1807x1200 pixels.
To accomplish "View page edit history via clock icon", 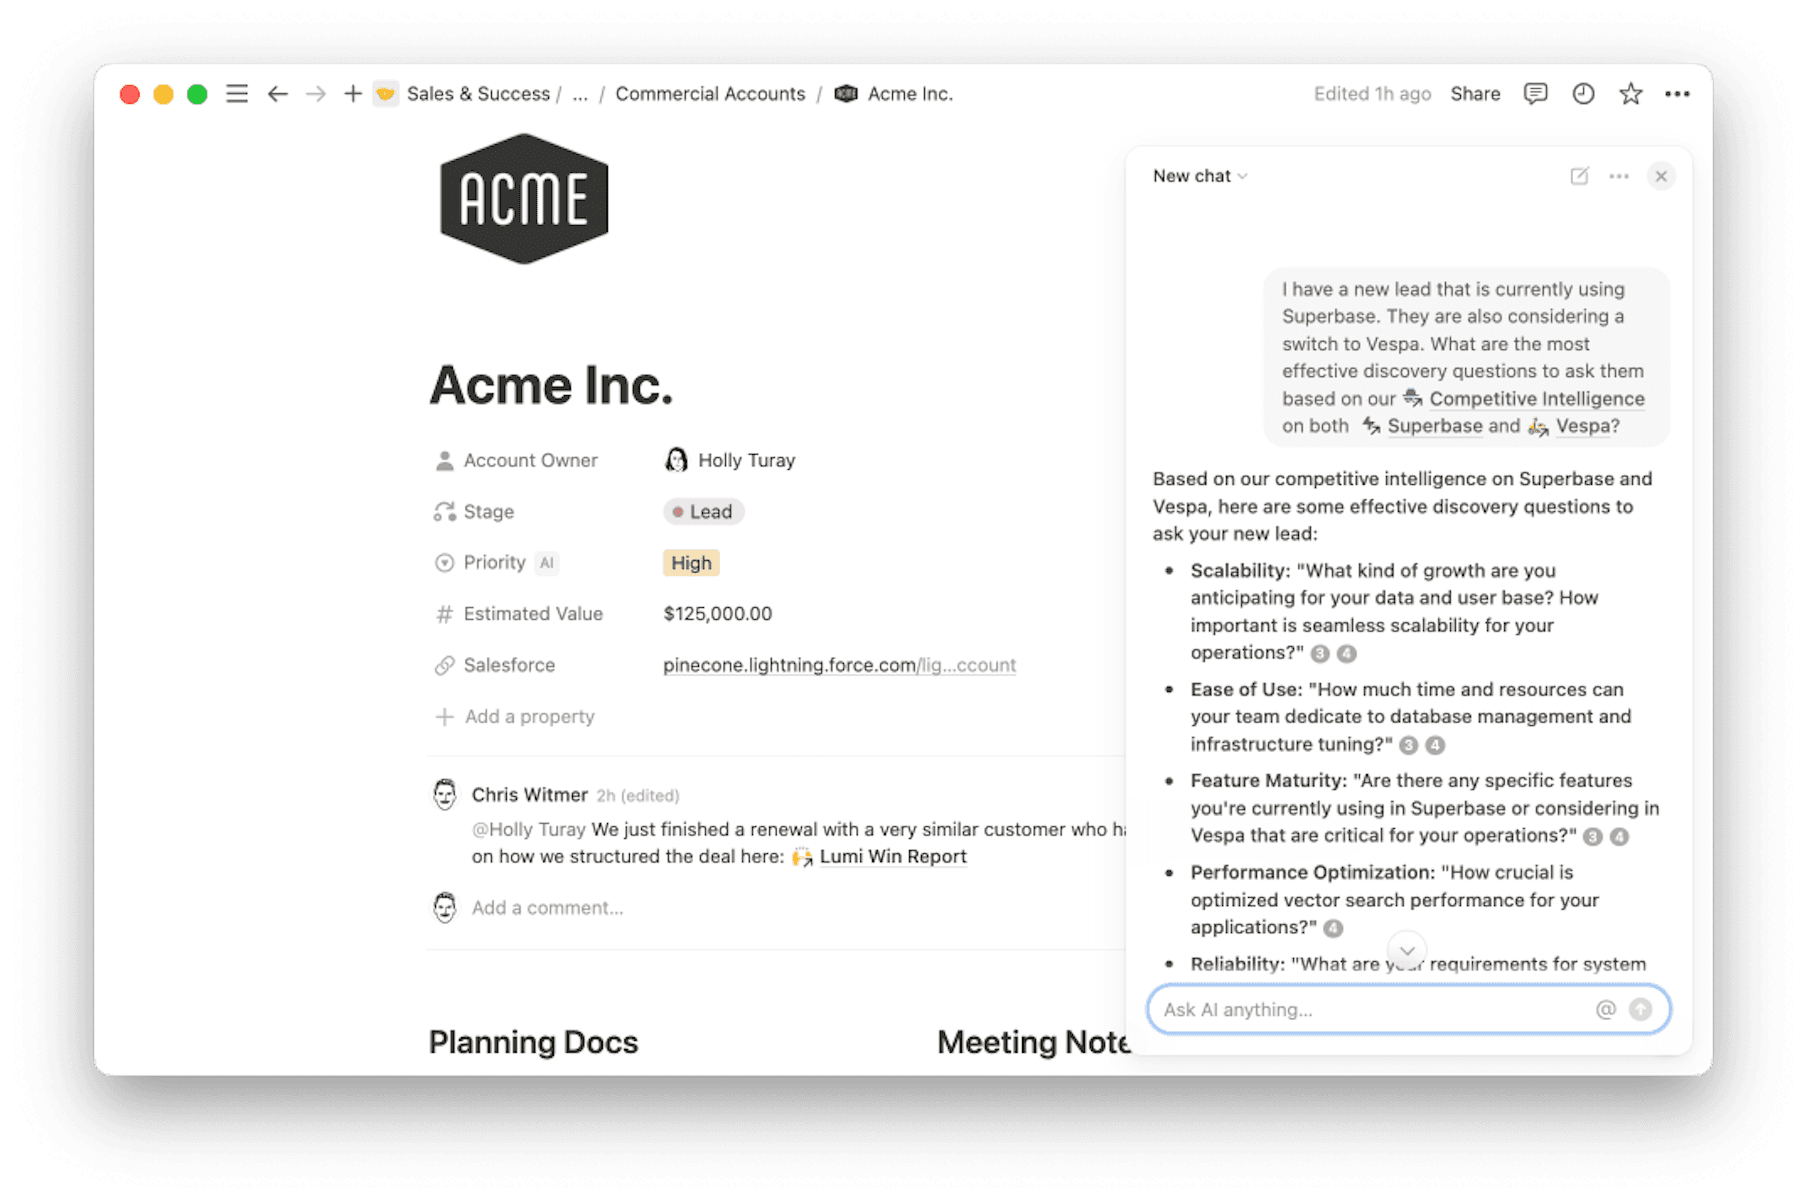I will coord(1583,93).
